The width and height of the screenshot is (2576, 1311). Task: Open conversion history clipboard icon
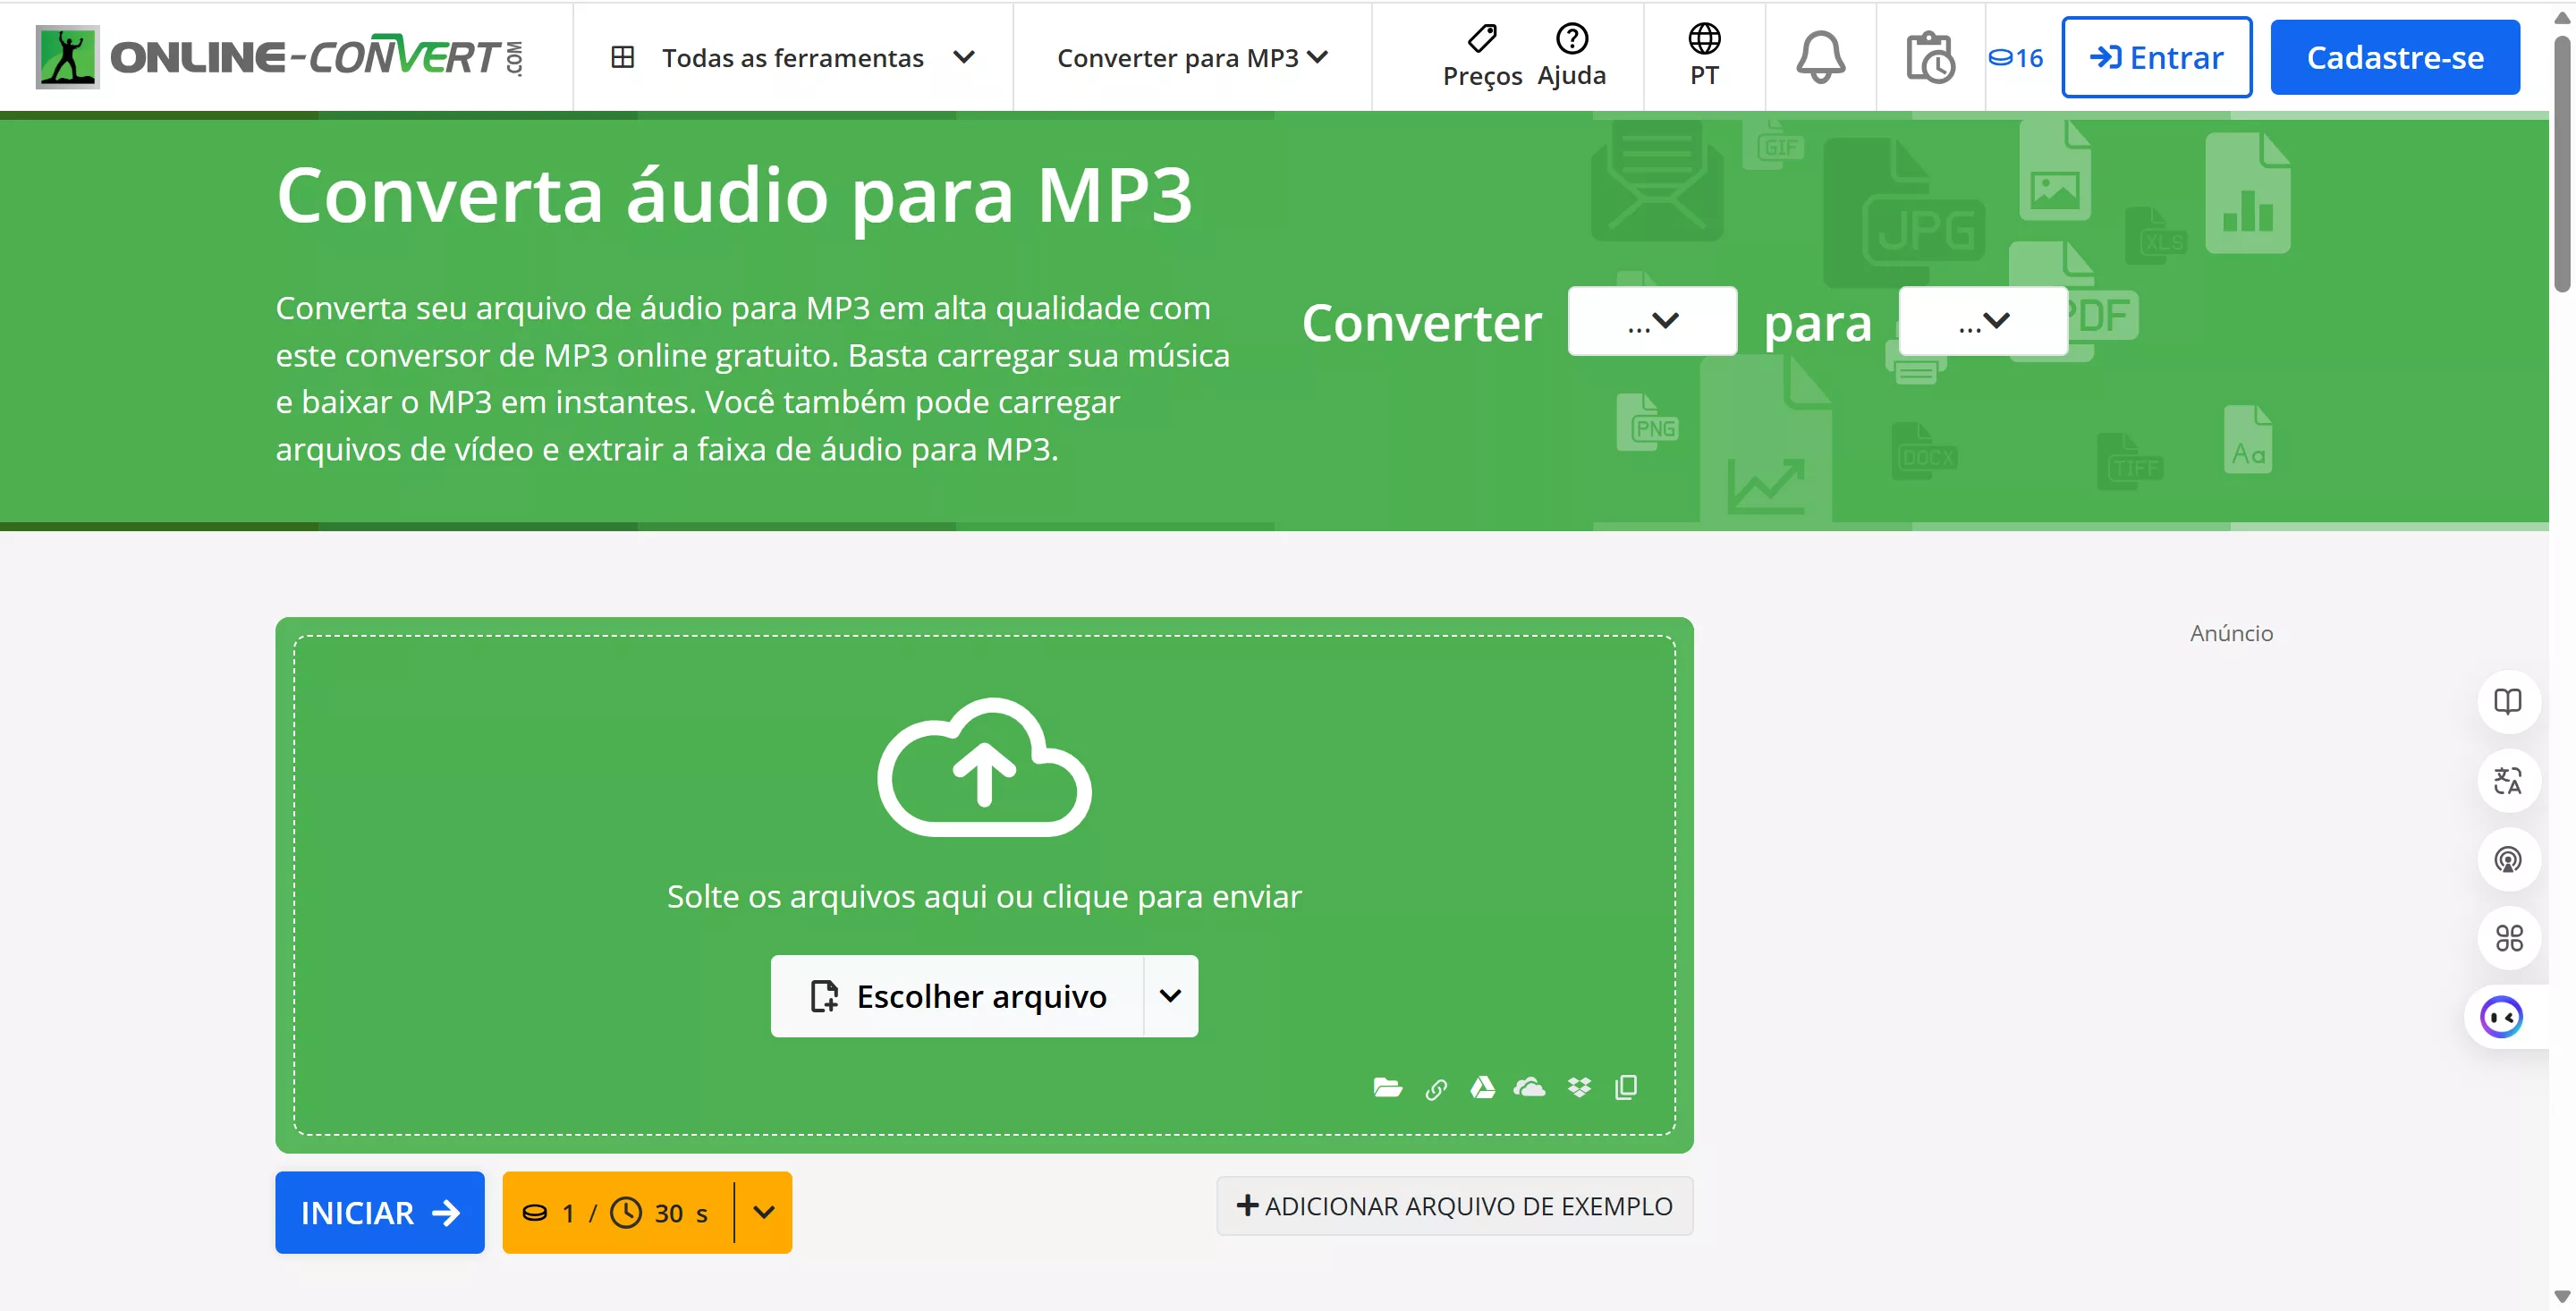coord(1929,57)
